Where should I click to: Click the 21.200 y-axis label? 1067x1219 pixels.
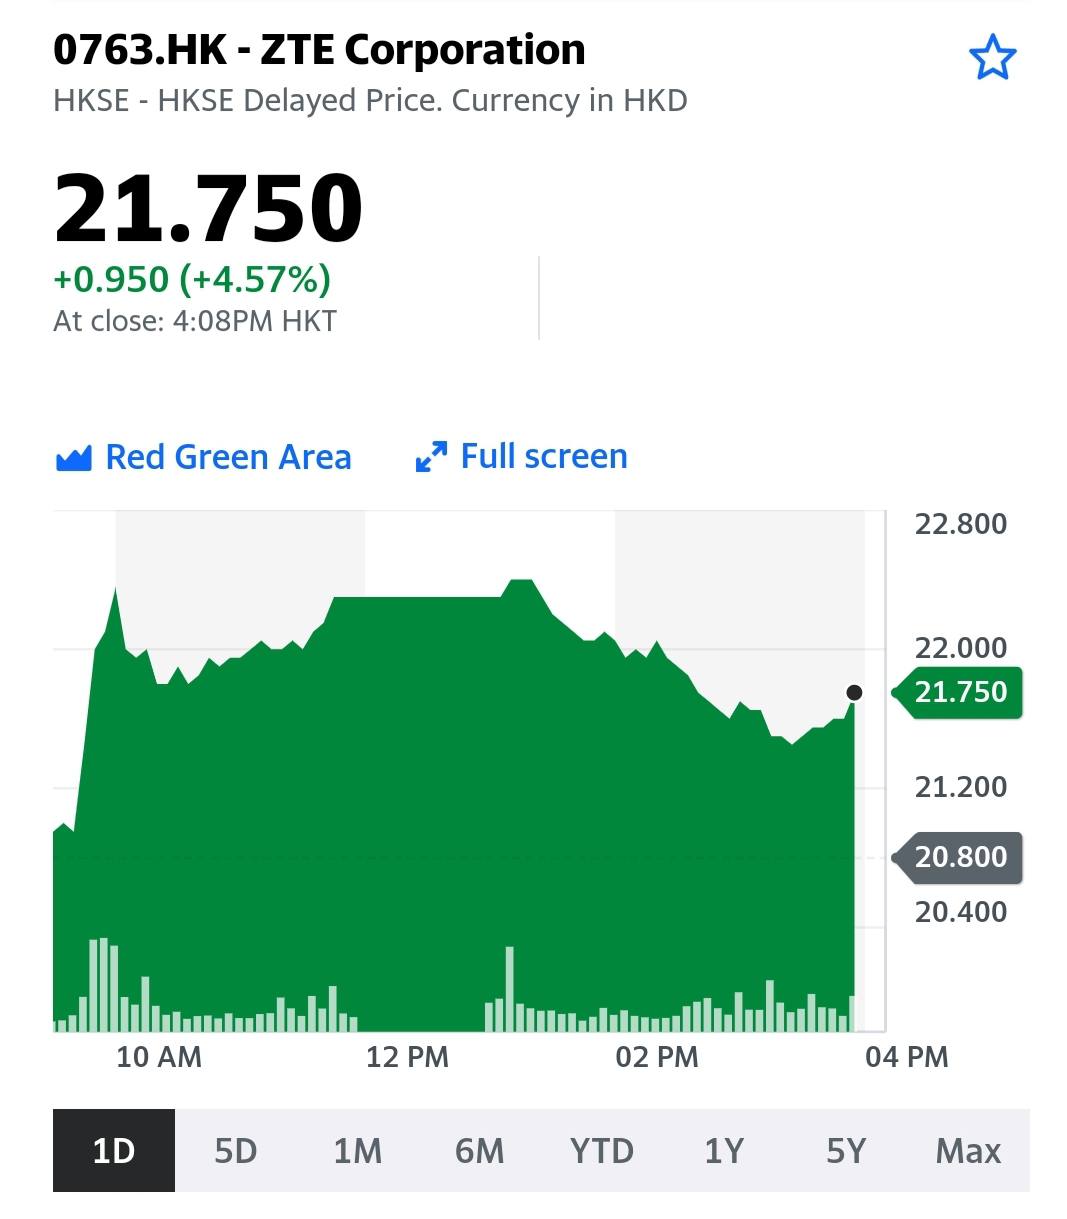click(961, 787)
